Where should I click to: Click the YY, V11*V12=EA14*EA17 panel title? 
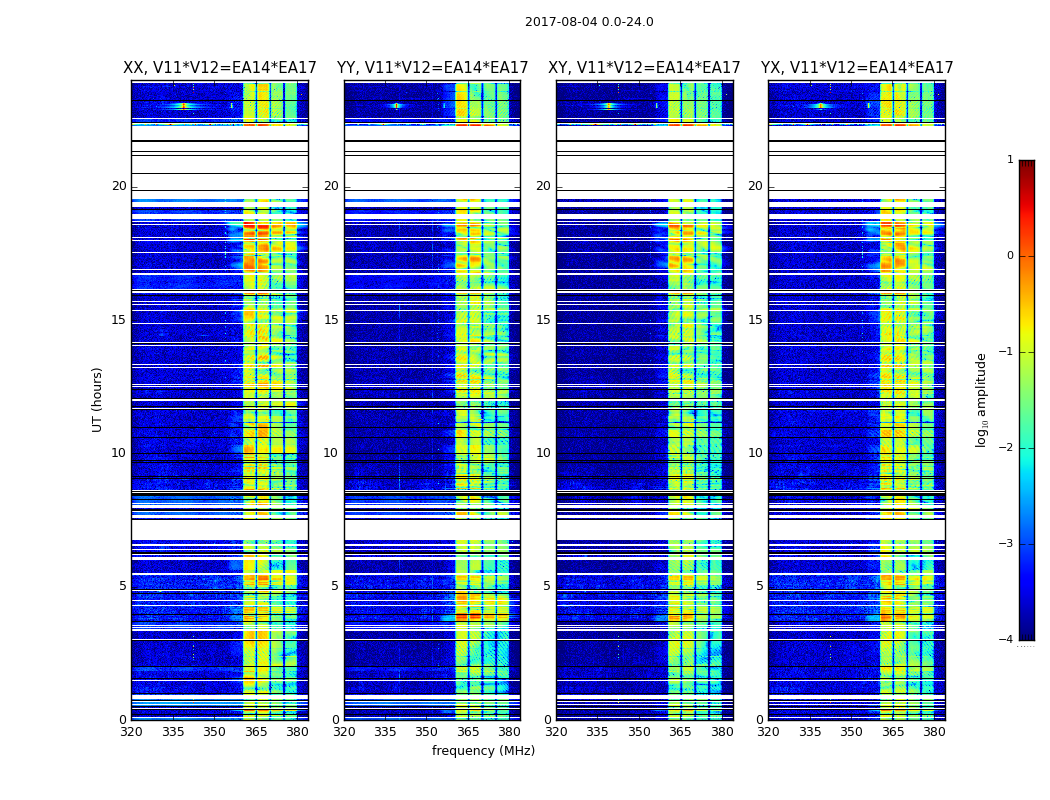click(433, 68)
